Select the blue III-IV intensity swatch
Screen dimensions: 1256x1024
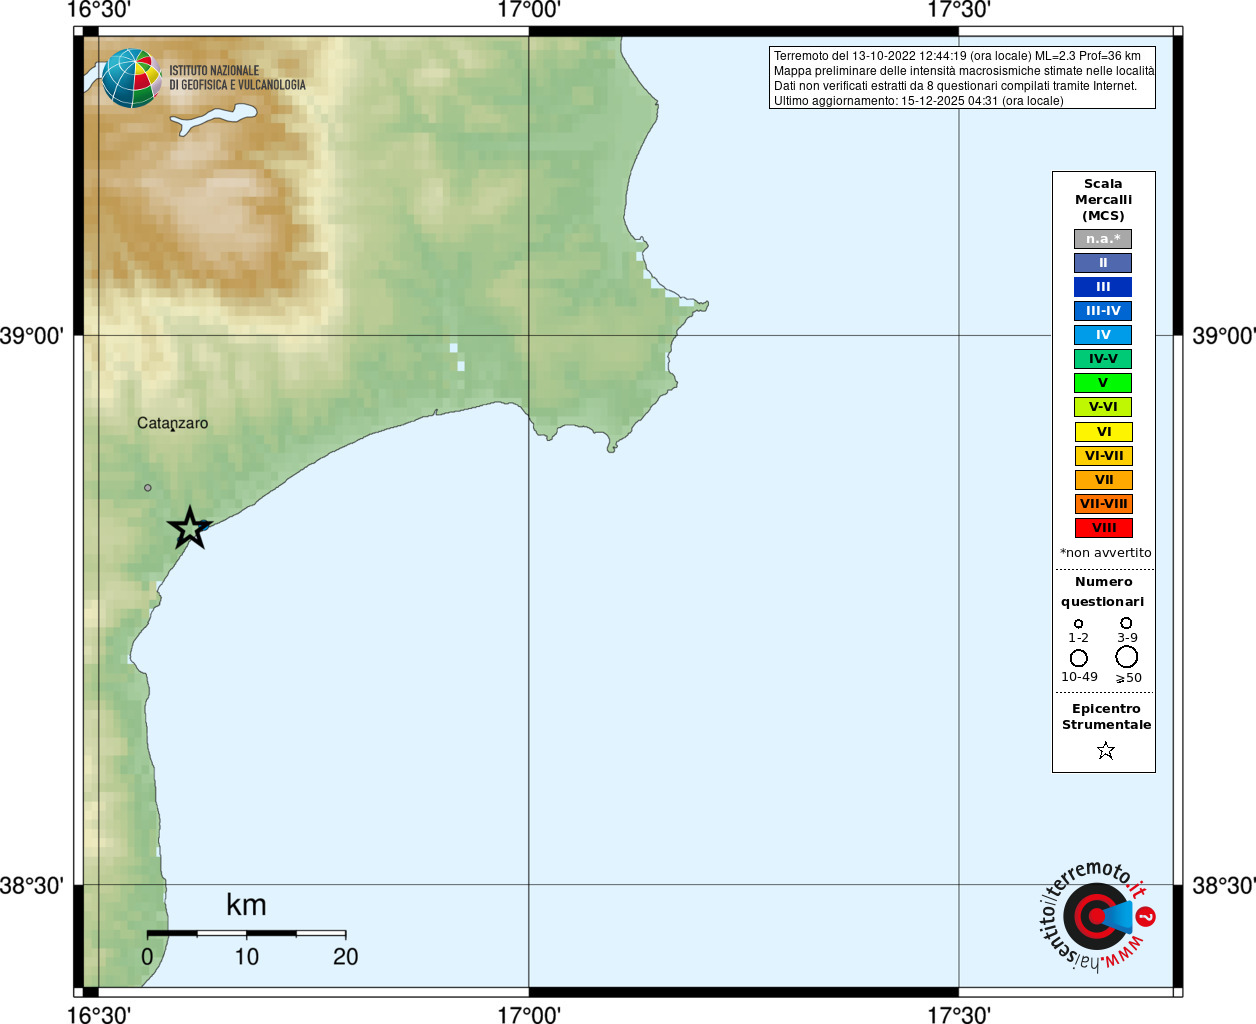coord(1103,311)
